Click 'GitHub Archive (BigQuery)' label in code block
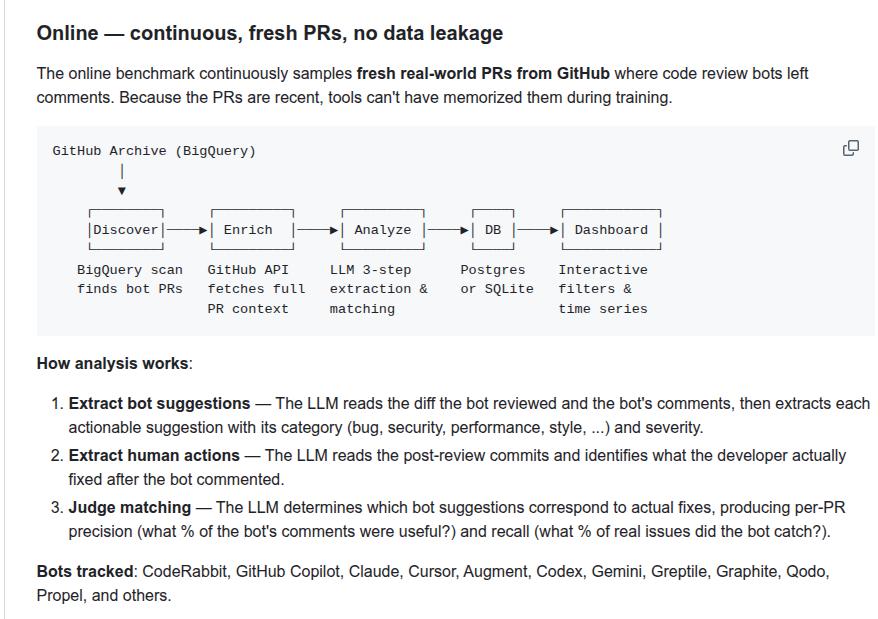878x619 pixels. pos(154,151)
